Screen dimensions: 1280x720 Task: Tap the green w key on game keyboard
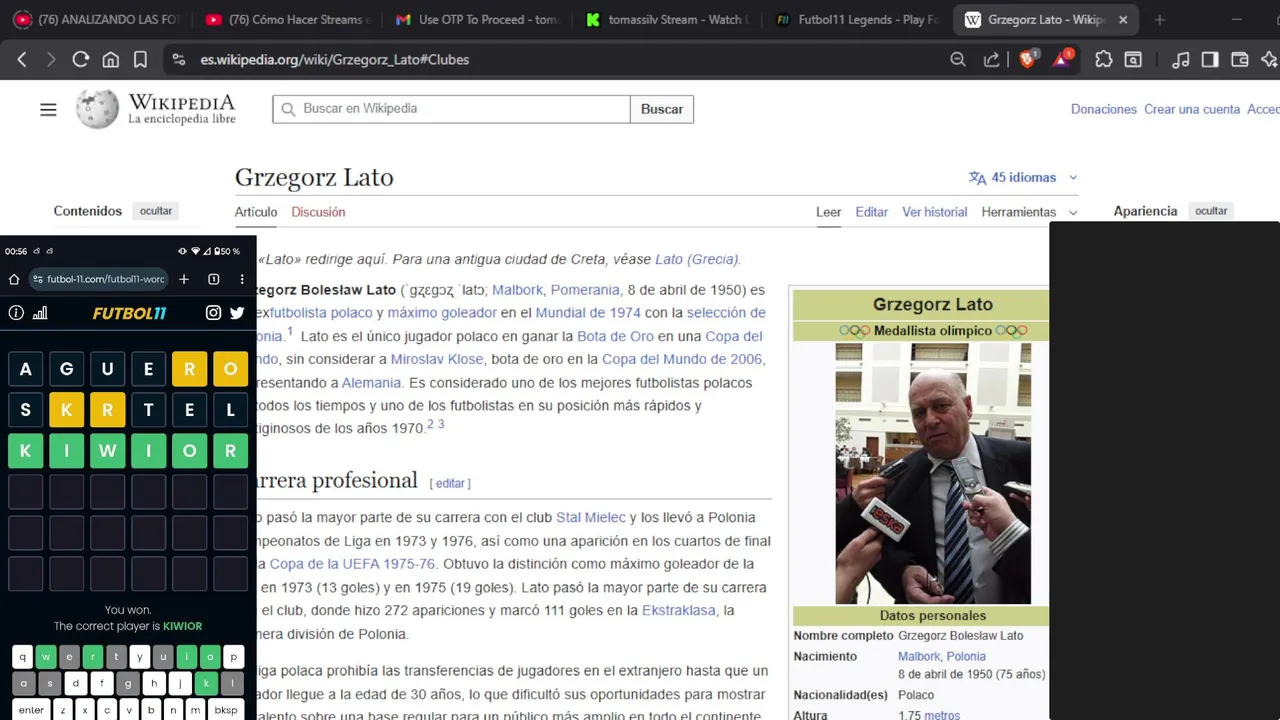coord(45,657)
